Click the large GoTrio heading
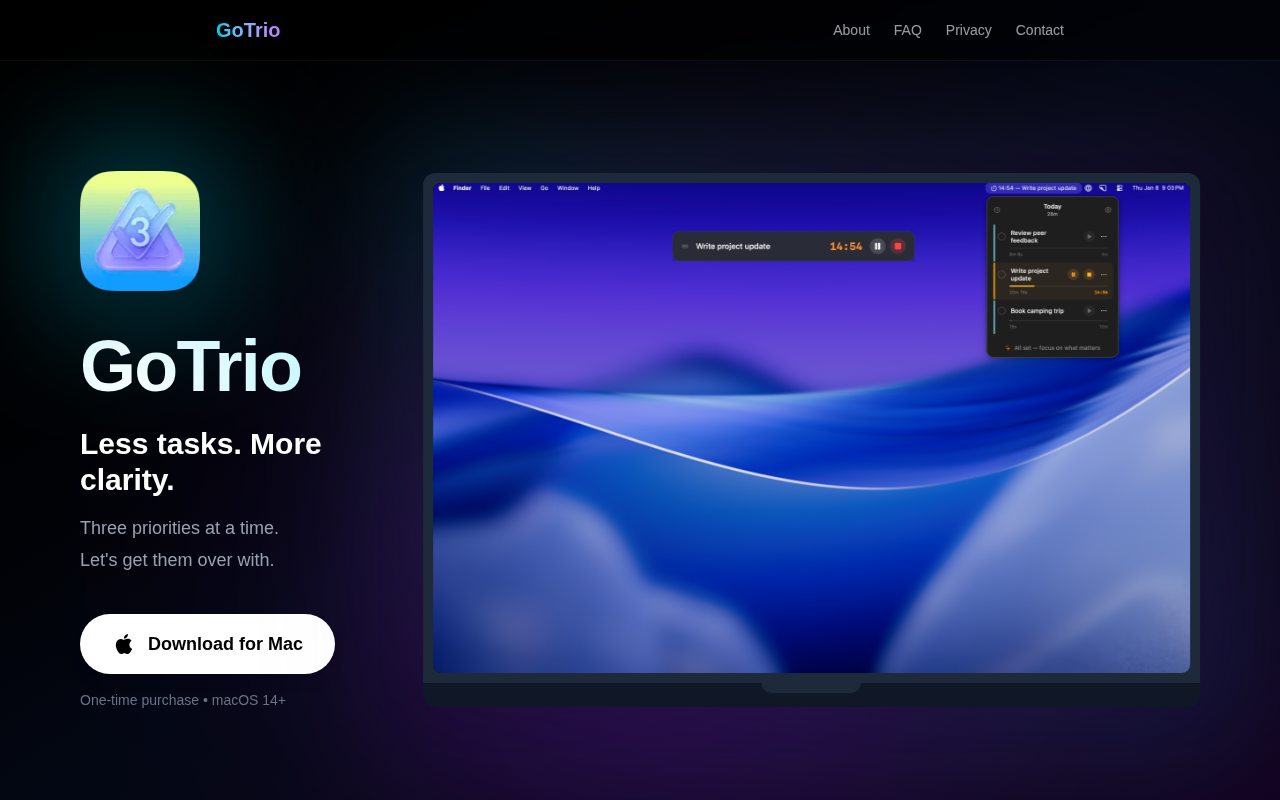Screen dimensions: 1280x800 coord(190,366)
